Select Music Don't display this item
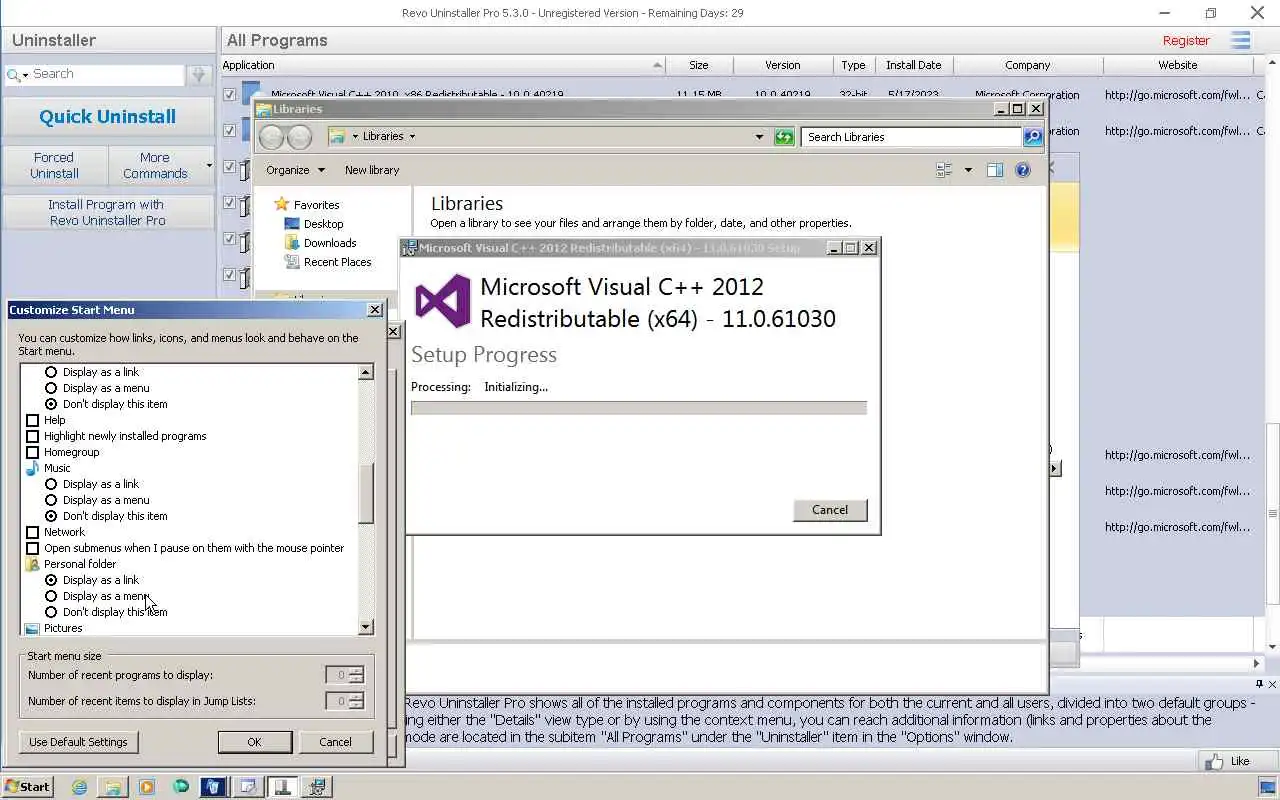Screen dimensions: 1280x800 51,516
